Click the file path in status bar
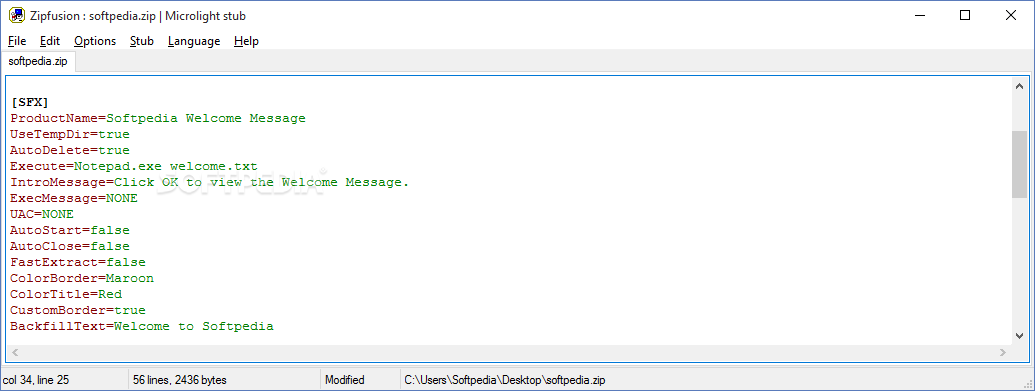 (x=504, y=380)
